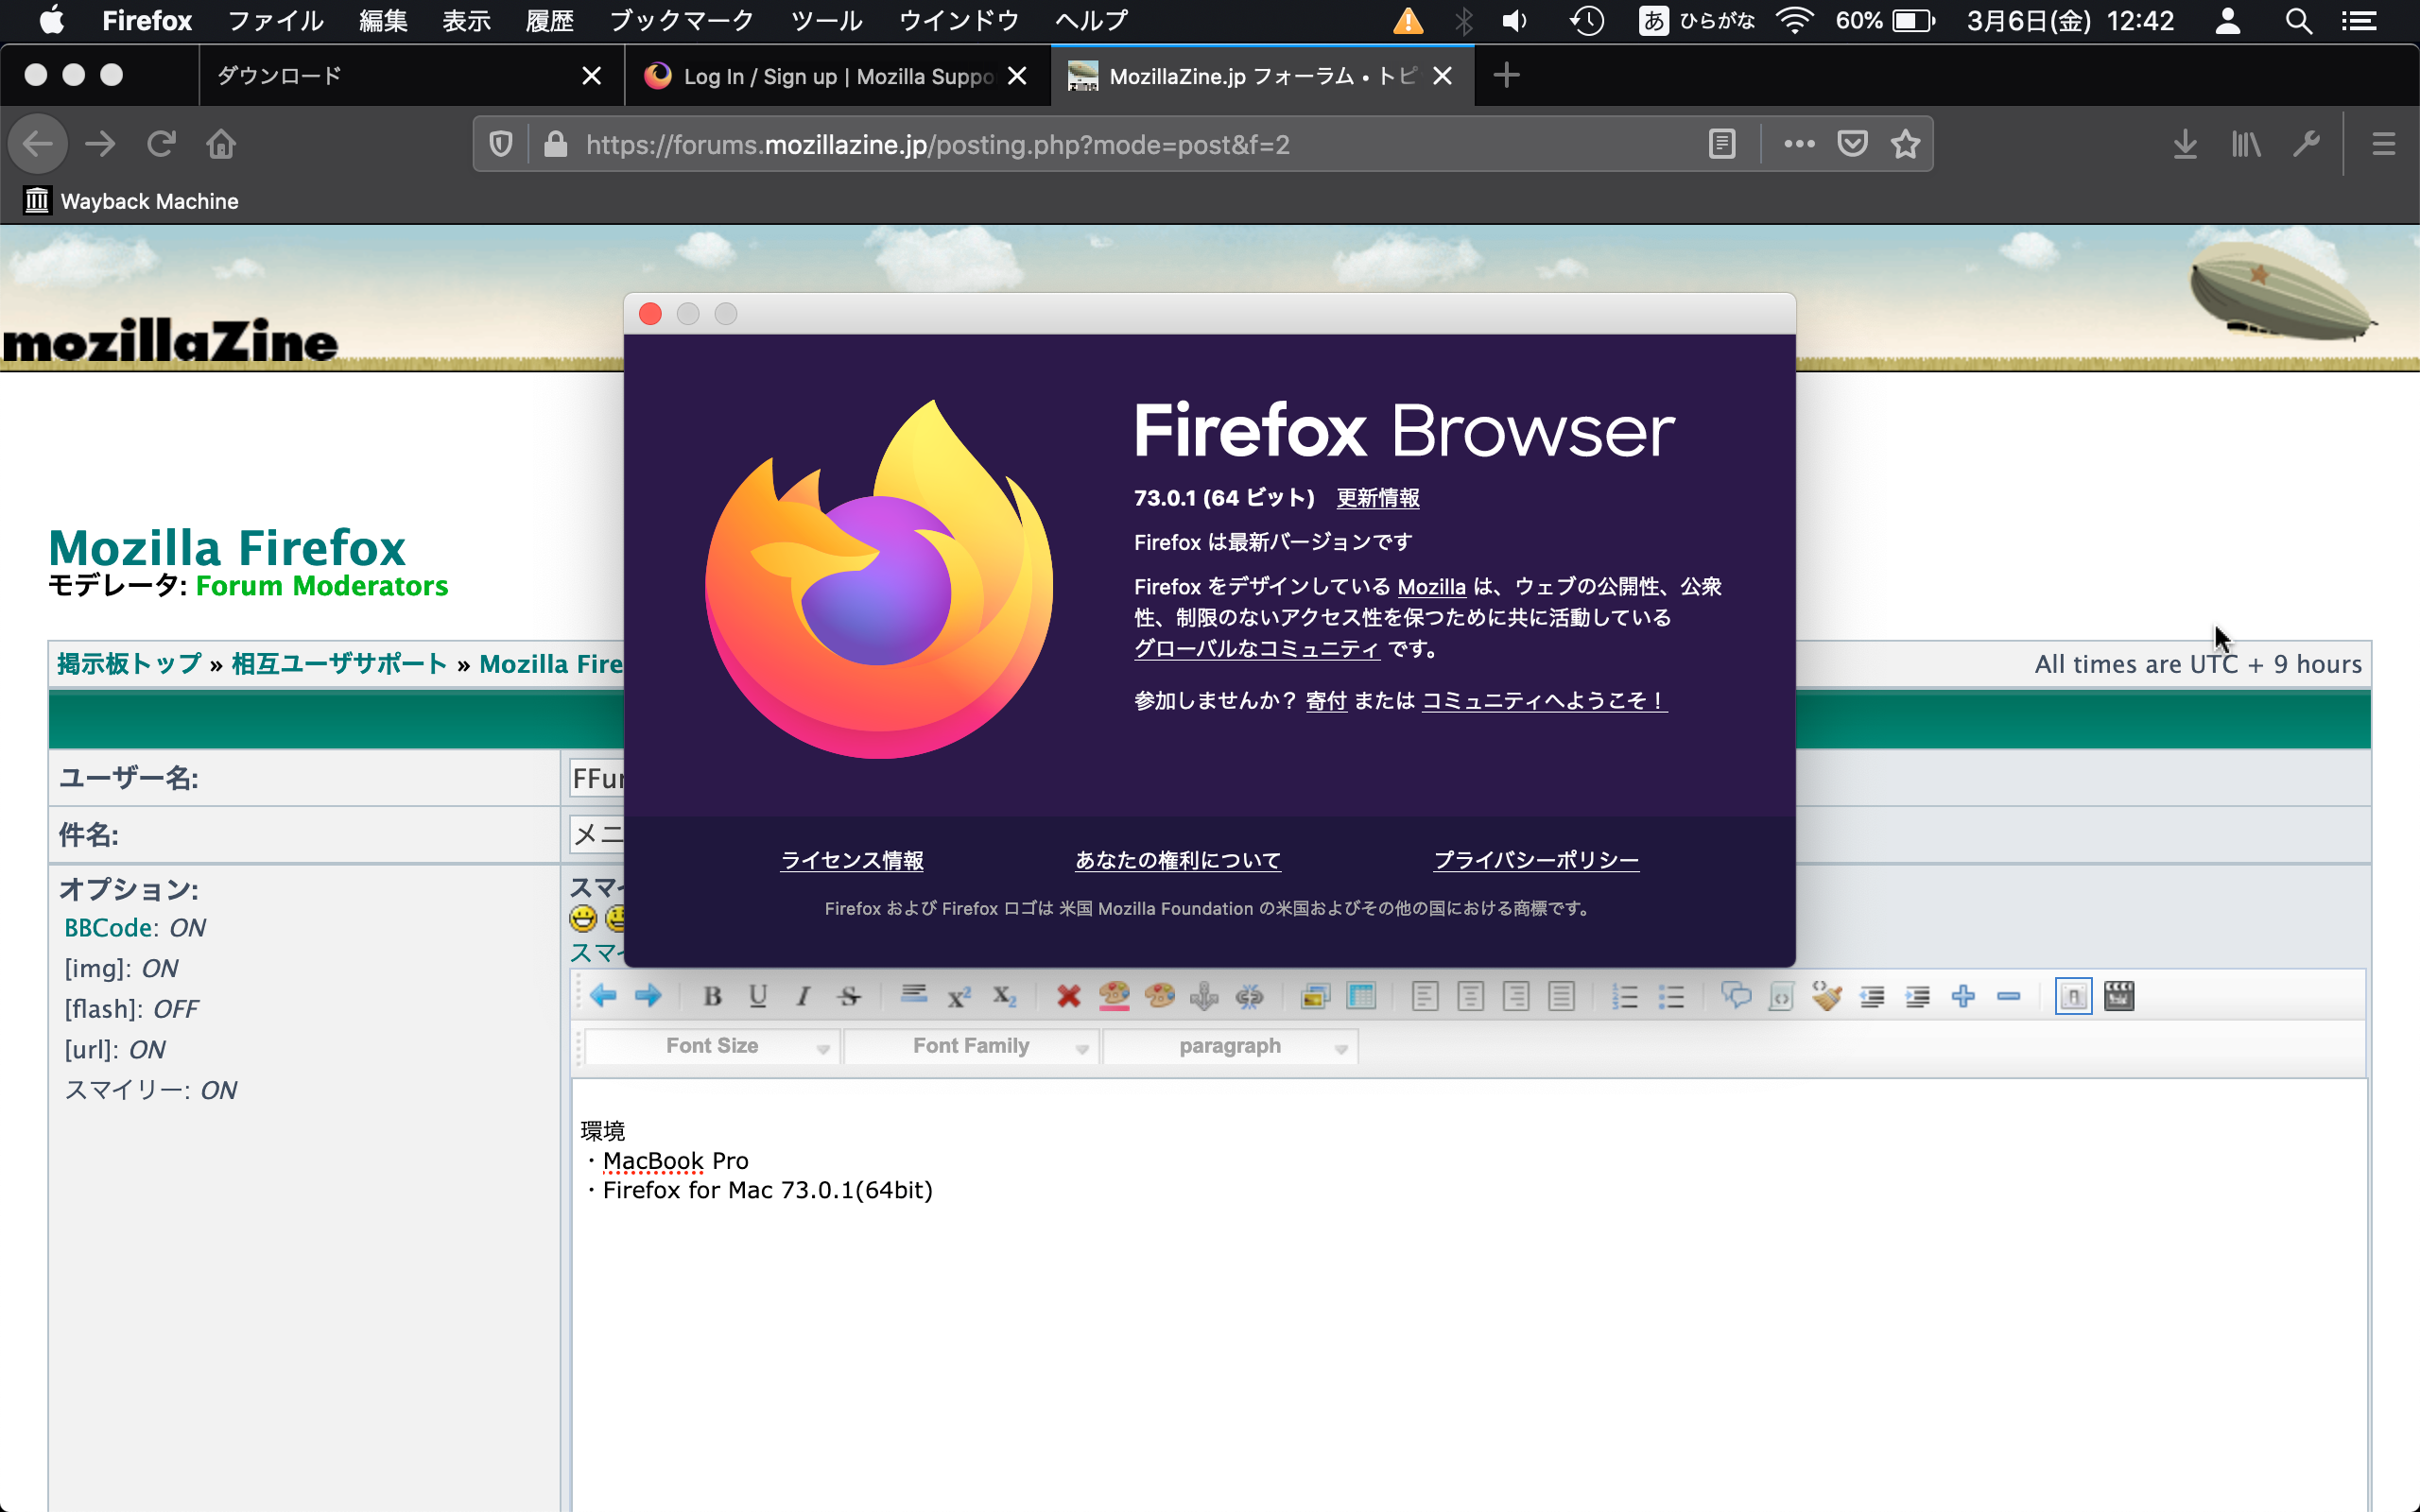Viewport: 2420px width, 1512px height.
Task: Open the ブックマーク menu in menu bar
Action: coord(681,20)
